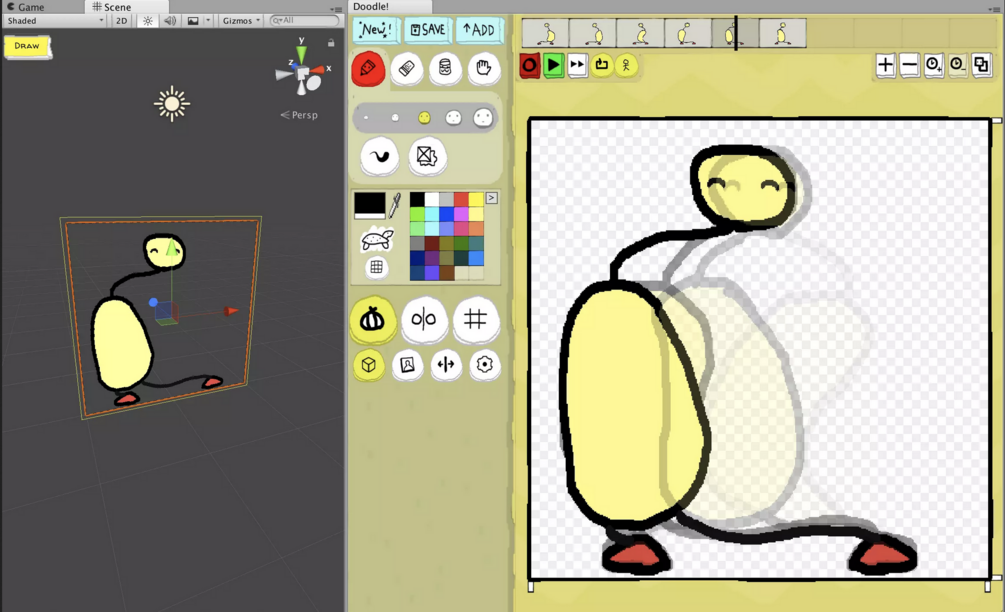The image size is (1005, 612).
Task: Remove a frame with the minus button
Action: pos(909,65)
